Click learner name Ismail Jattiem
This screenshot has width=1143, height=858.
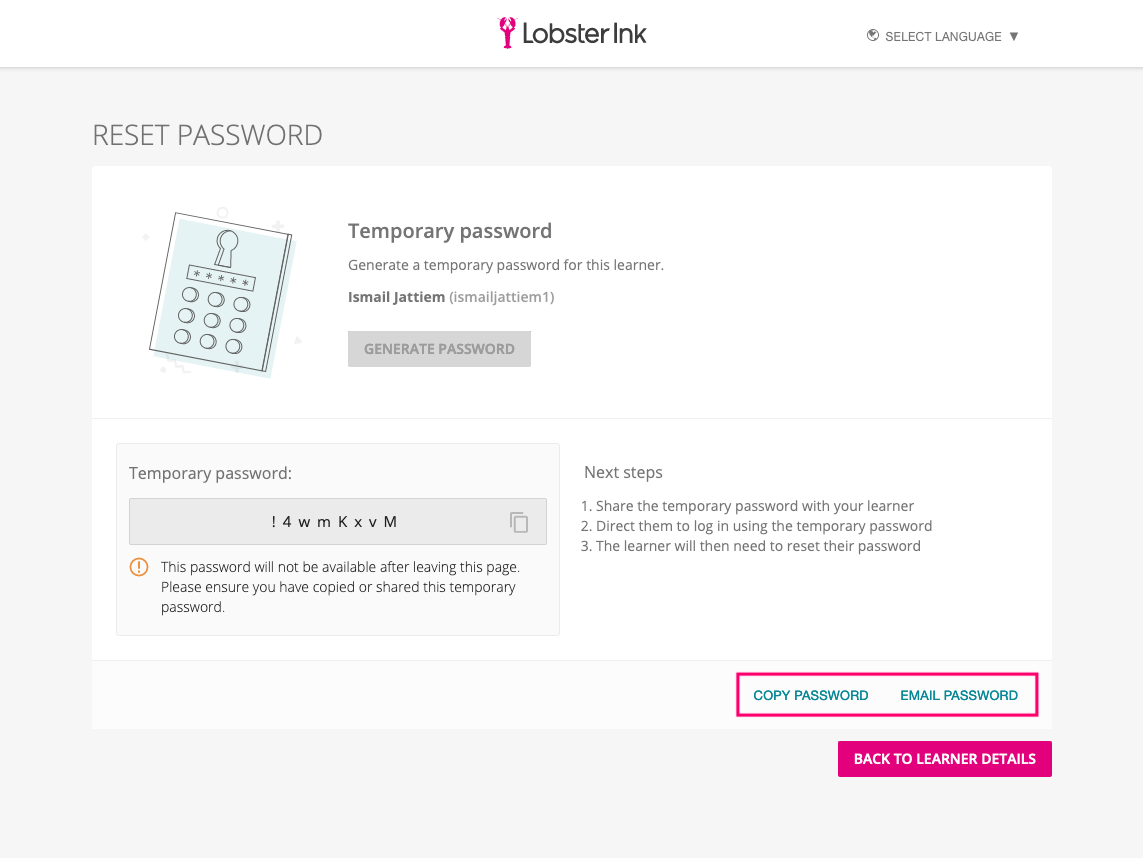coord(396,297)
